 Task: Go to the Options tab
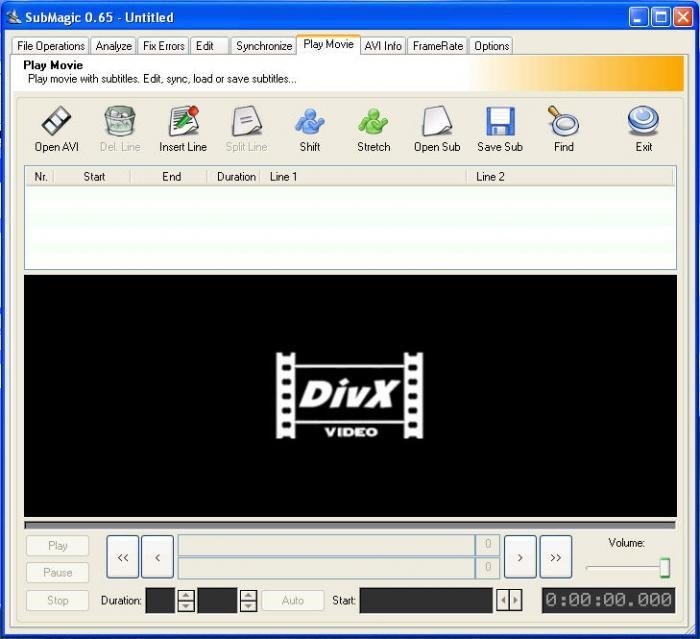(491, 46)
